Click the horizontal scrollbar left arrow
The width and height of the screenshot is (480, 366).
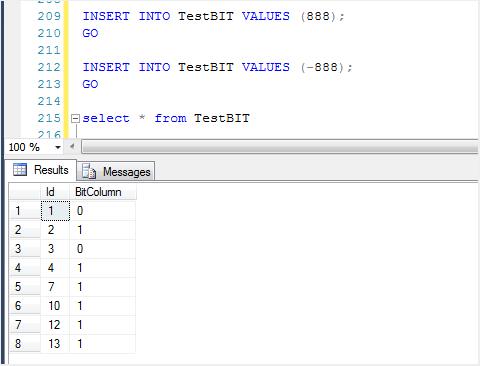click(72, 146)
